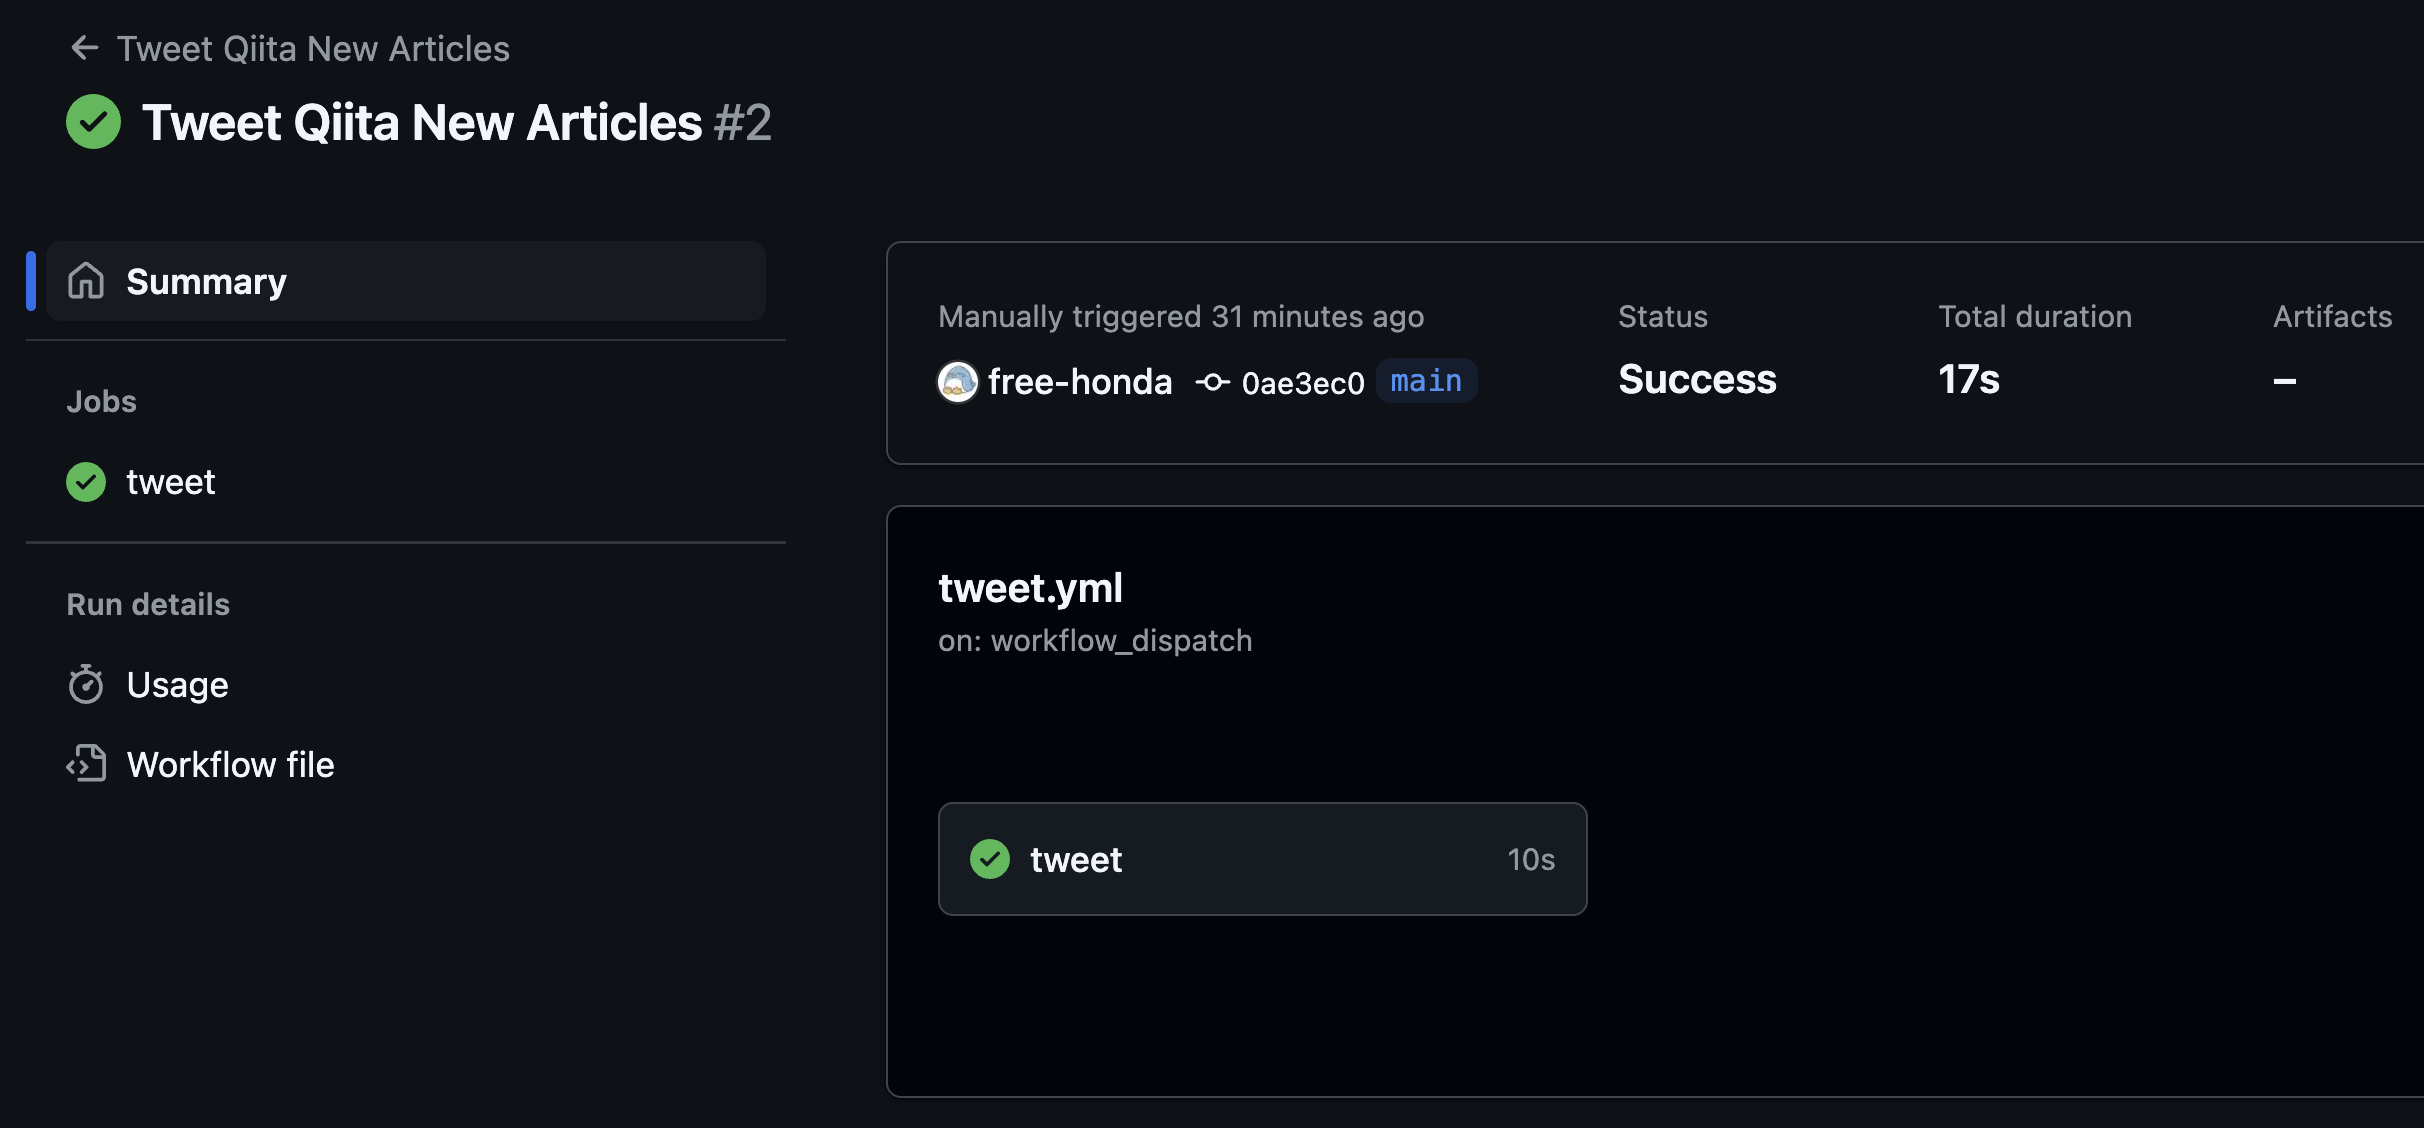
Task: Open free-honda's profile
Action: (x=1079, y=381)
